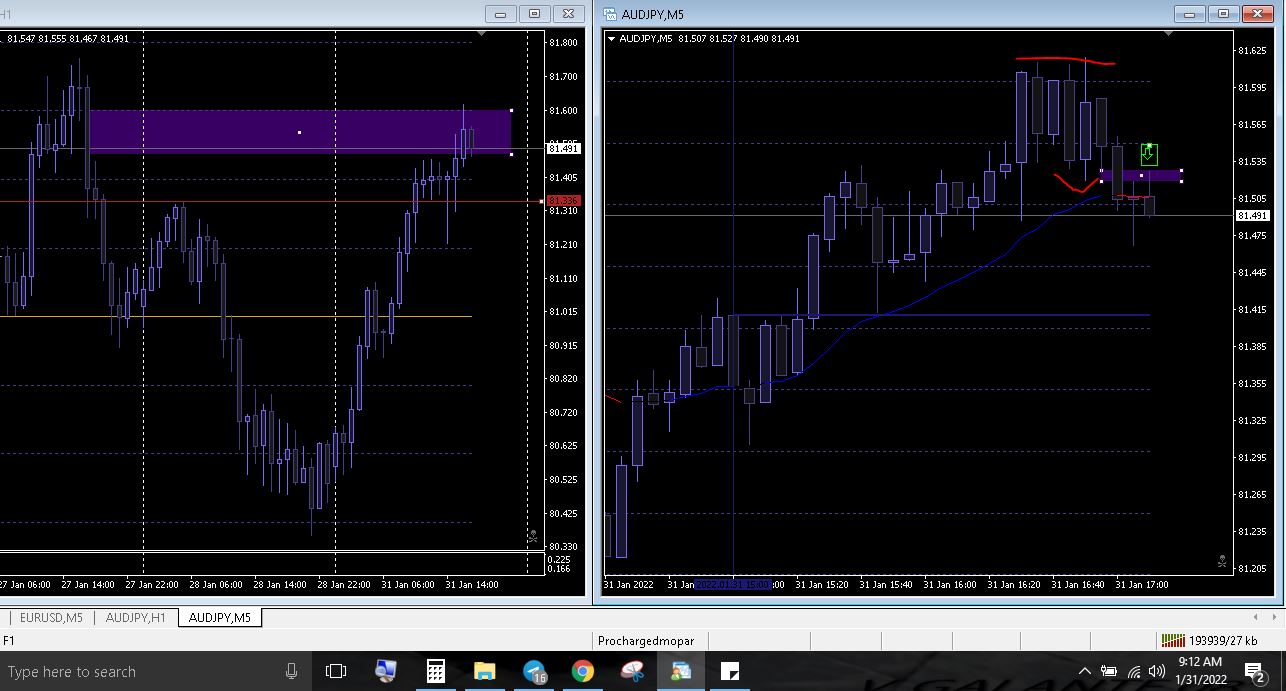Click the '28 Jan 14:00' time label
The height and width of the screenshot is (691, 1286).
click(x=280, y=584)
